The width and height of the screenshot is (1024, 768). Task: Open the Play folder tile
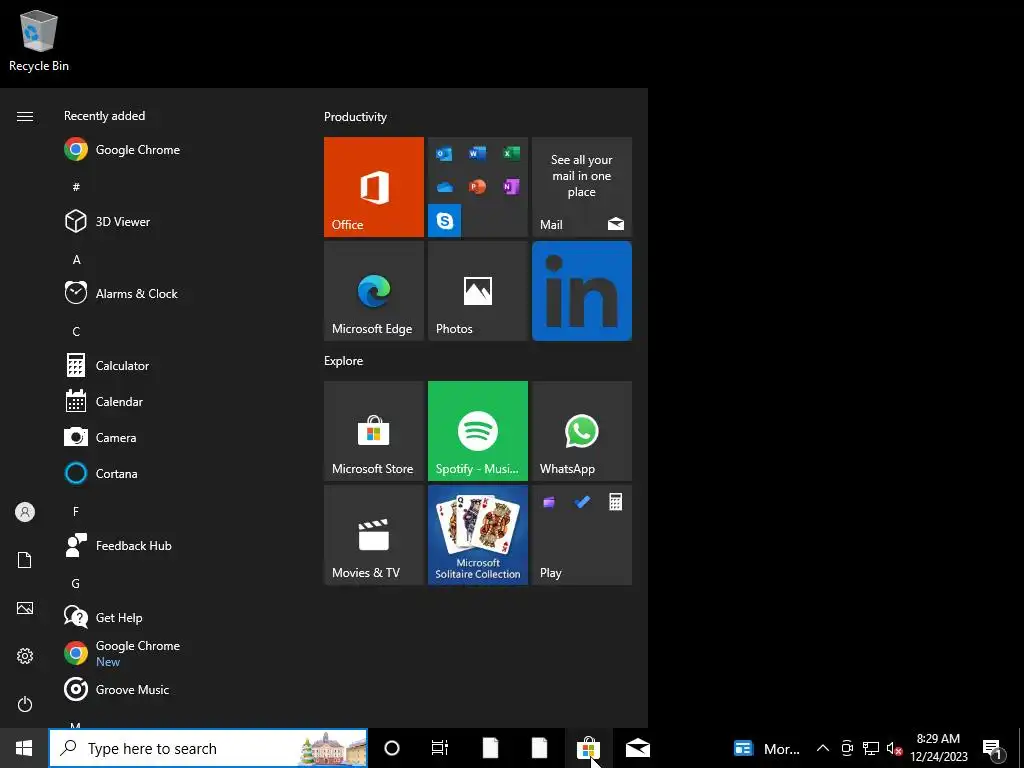(x=582, y=535)
